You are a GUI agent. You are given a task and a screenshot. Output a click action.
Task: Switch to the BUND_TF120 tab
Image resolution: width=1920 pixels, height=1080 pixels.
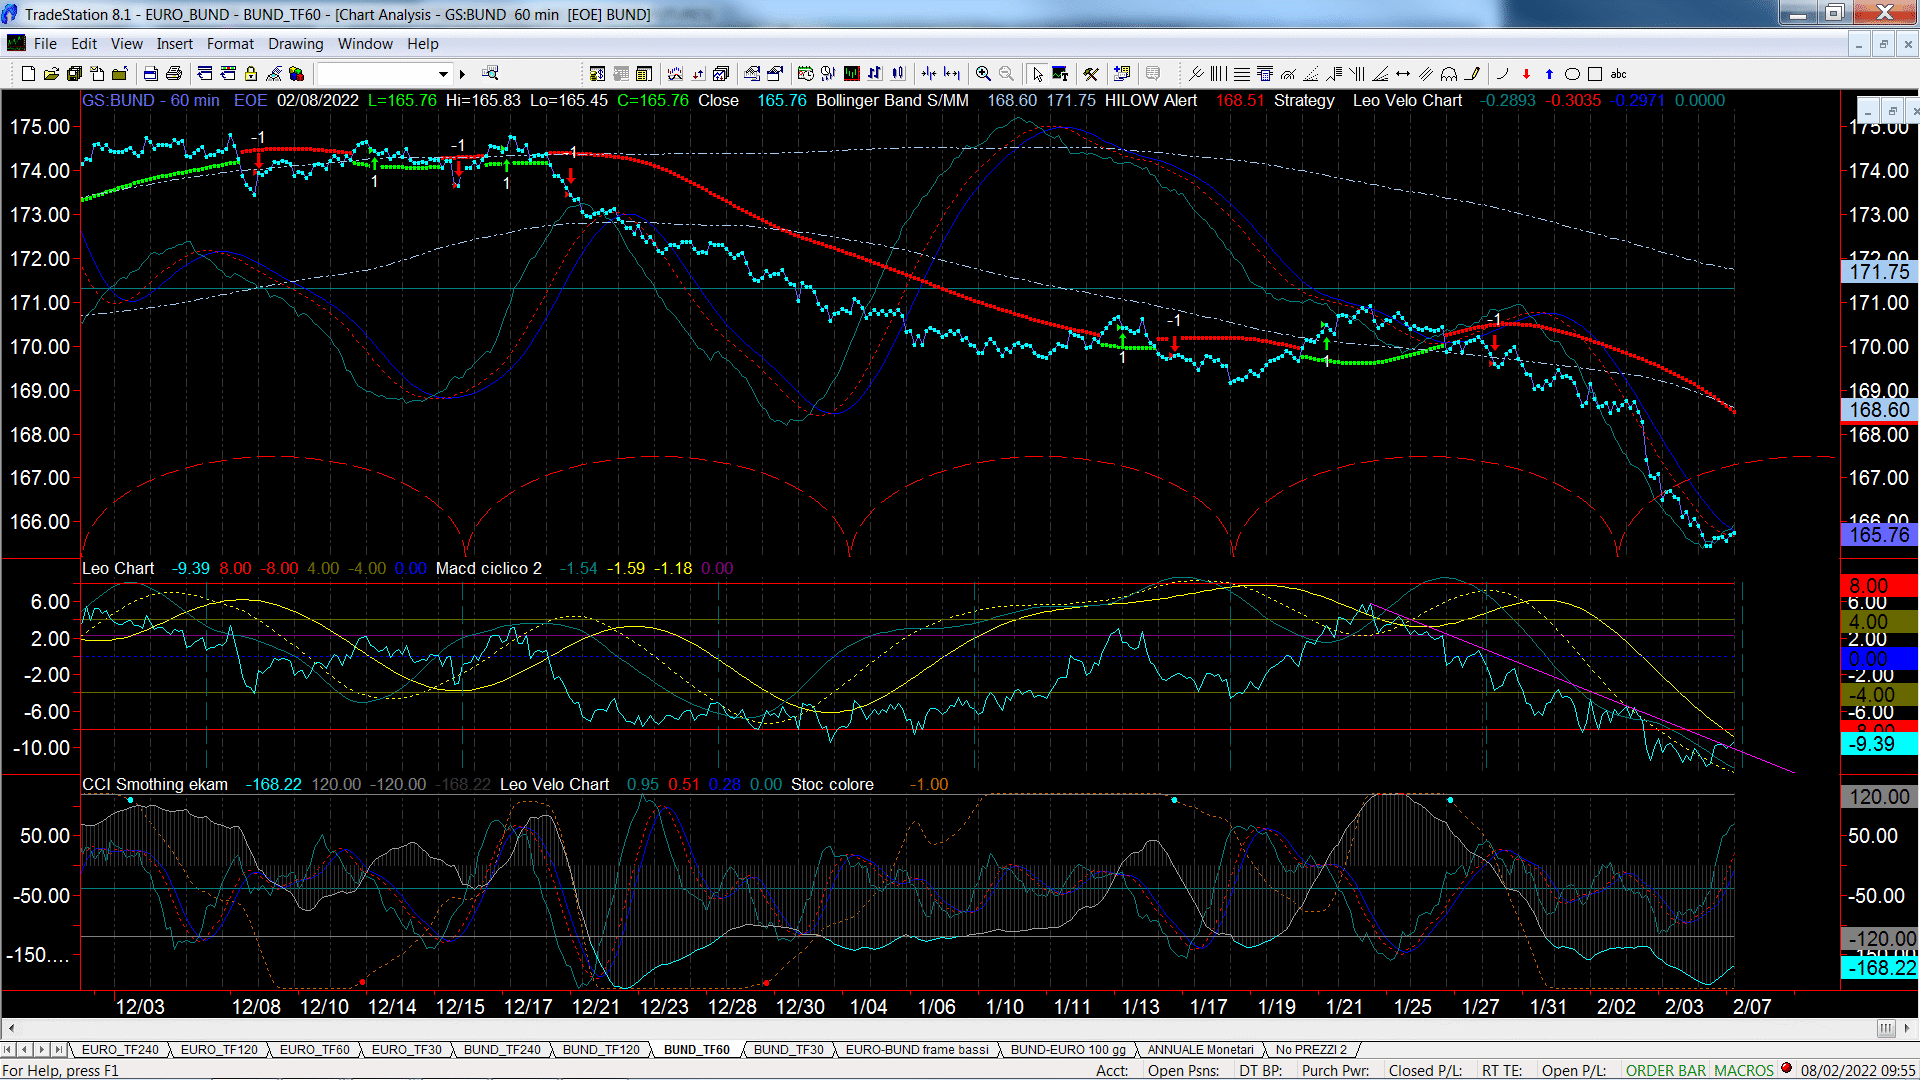coord(601,1050)
